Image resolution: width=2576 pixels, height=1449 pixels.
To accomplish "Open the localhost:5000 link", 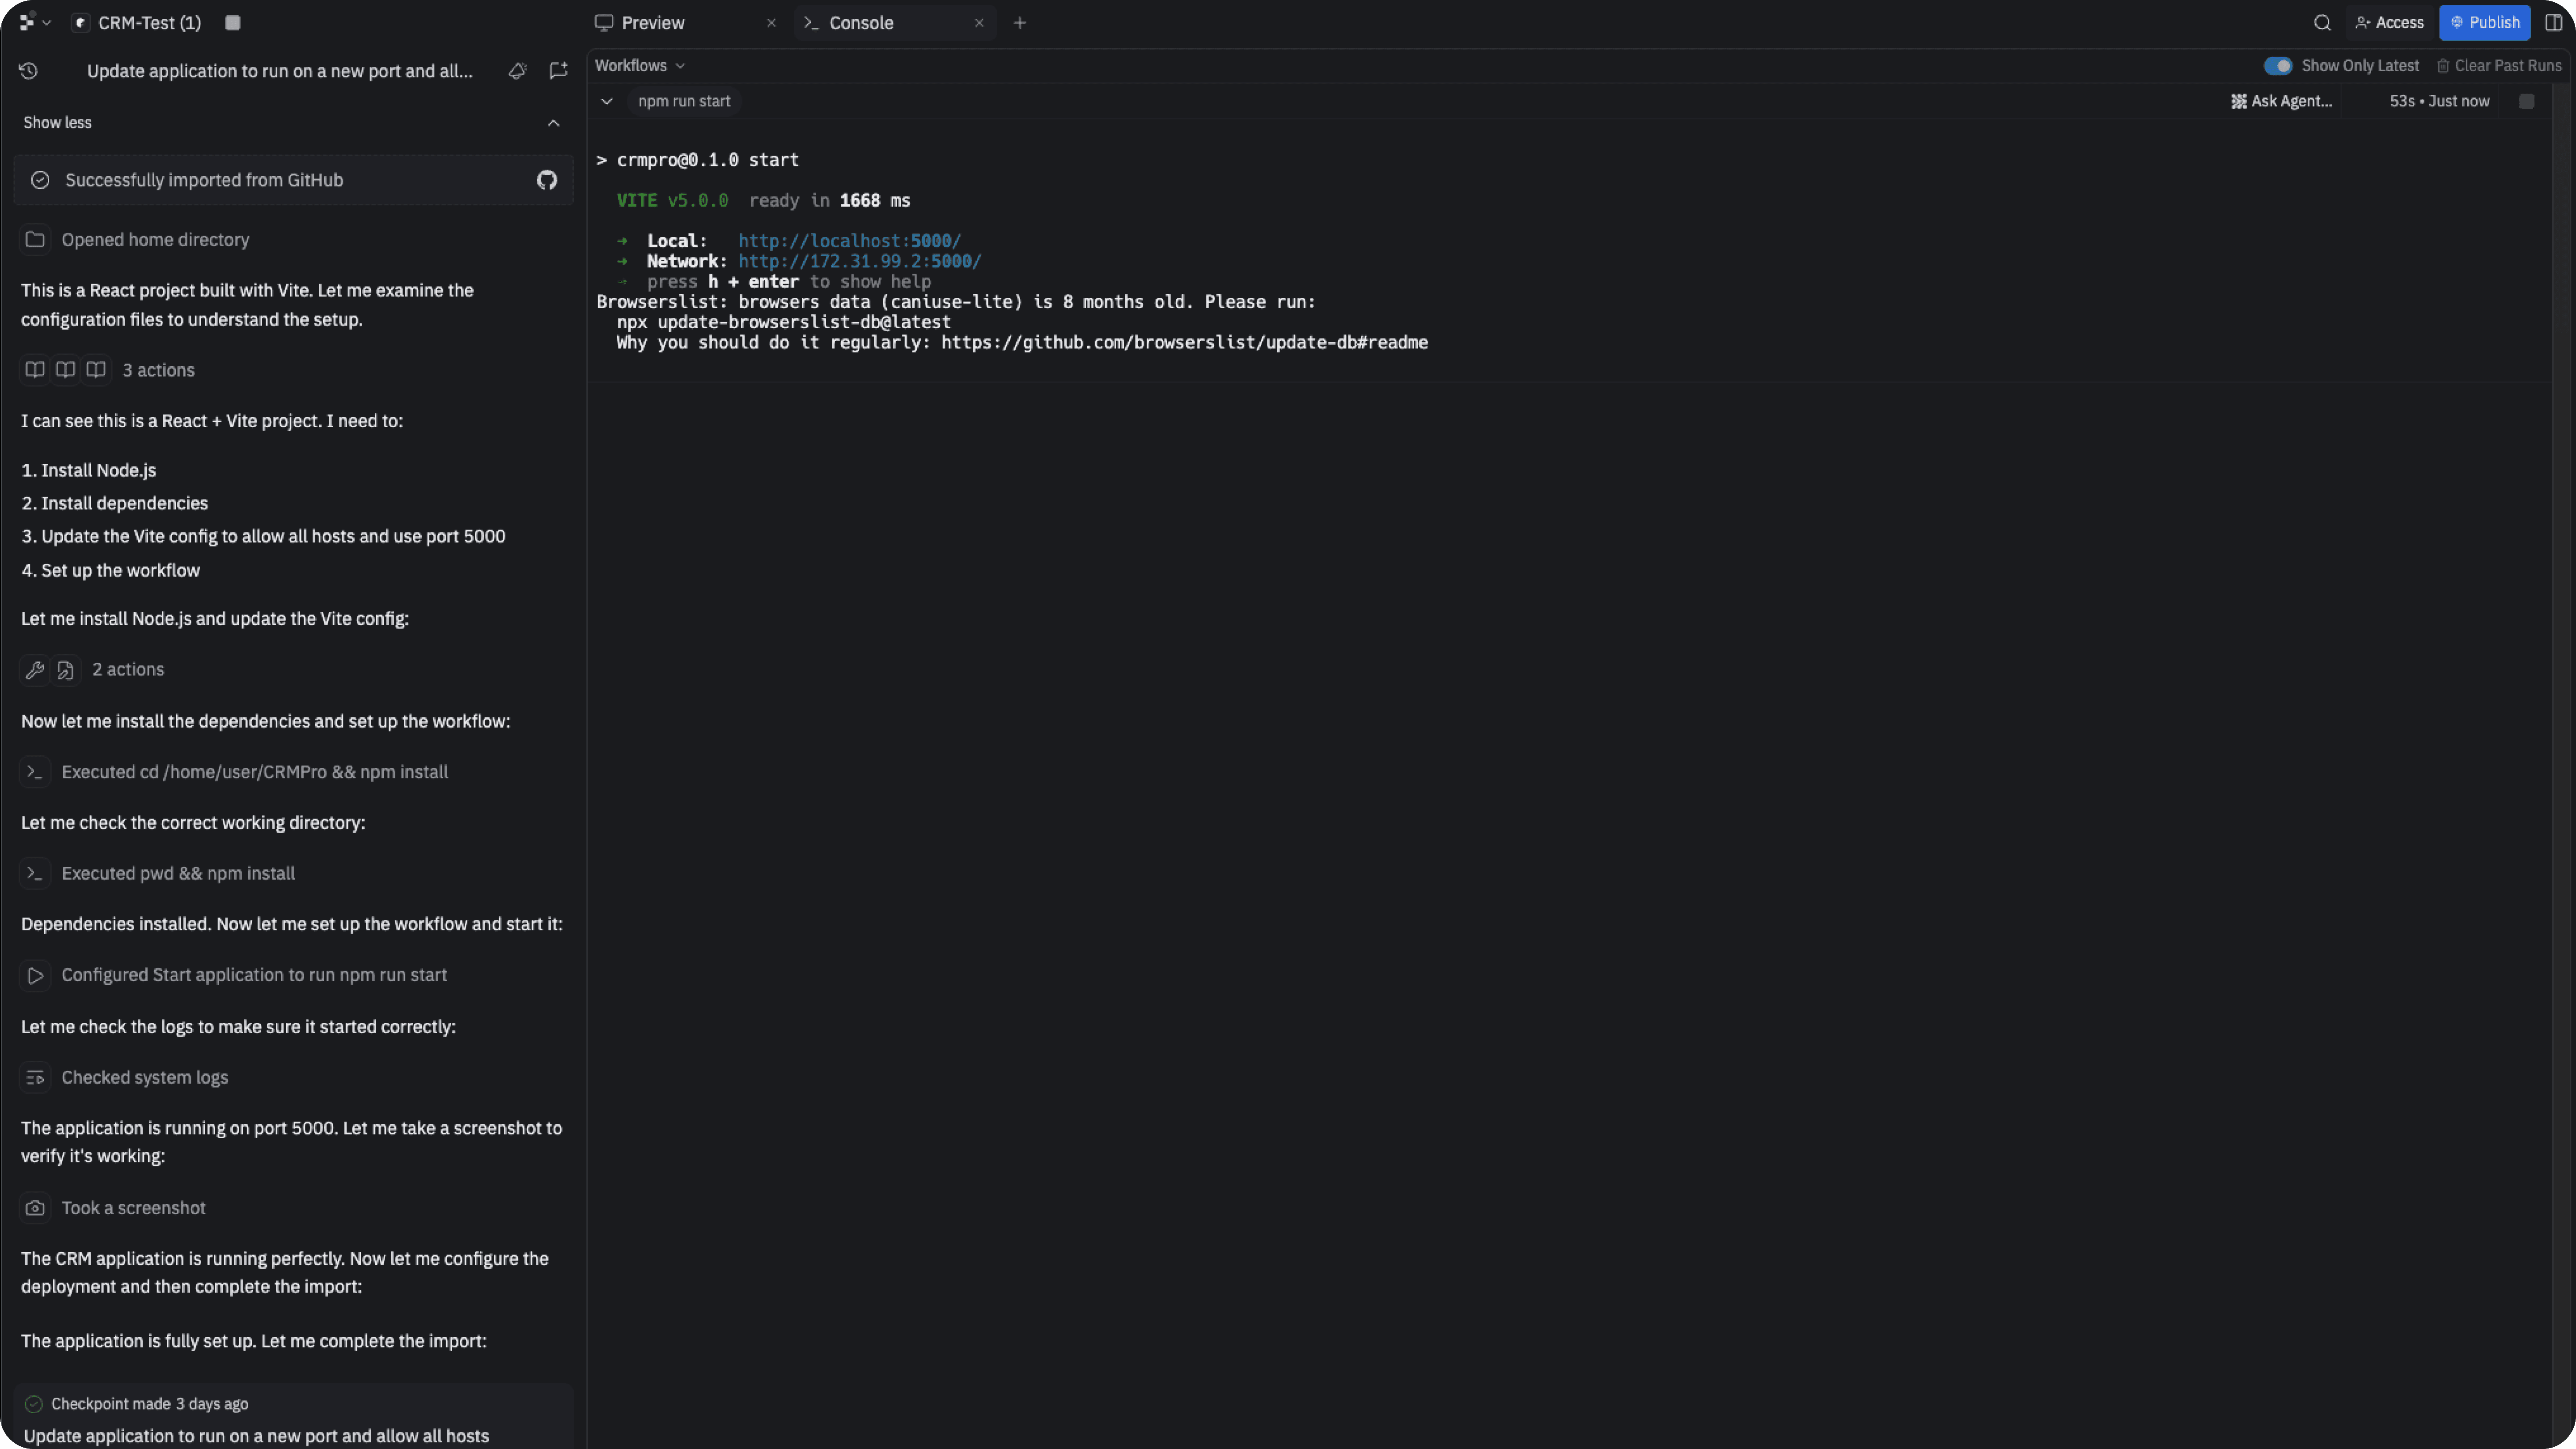I will coord(849,241).
